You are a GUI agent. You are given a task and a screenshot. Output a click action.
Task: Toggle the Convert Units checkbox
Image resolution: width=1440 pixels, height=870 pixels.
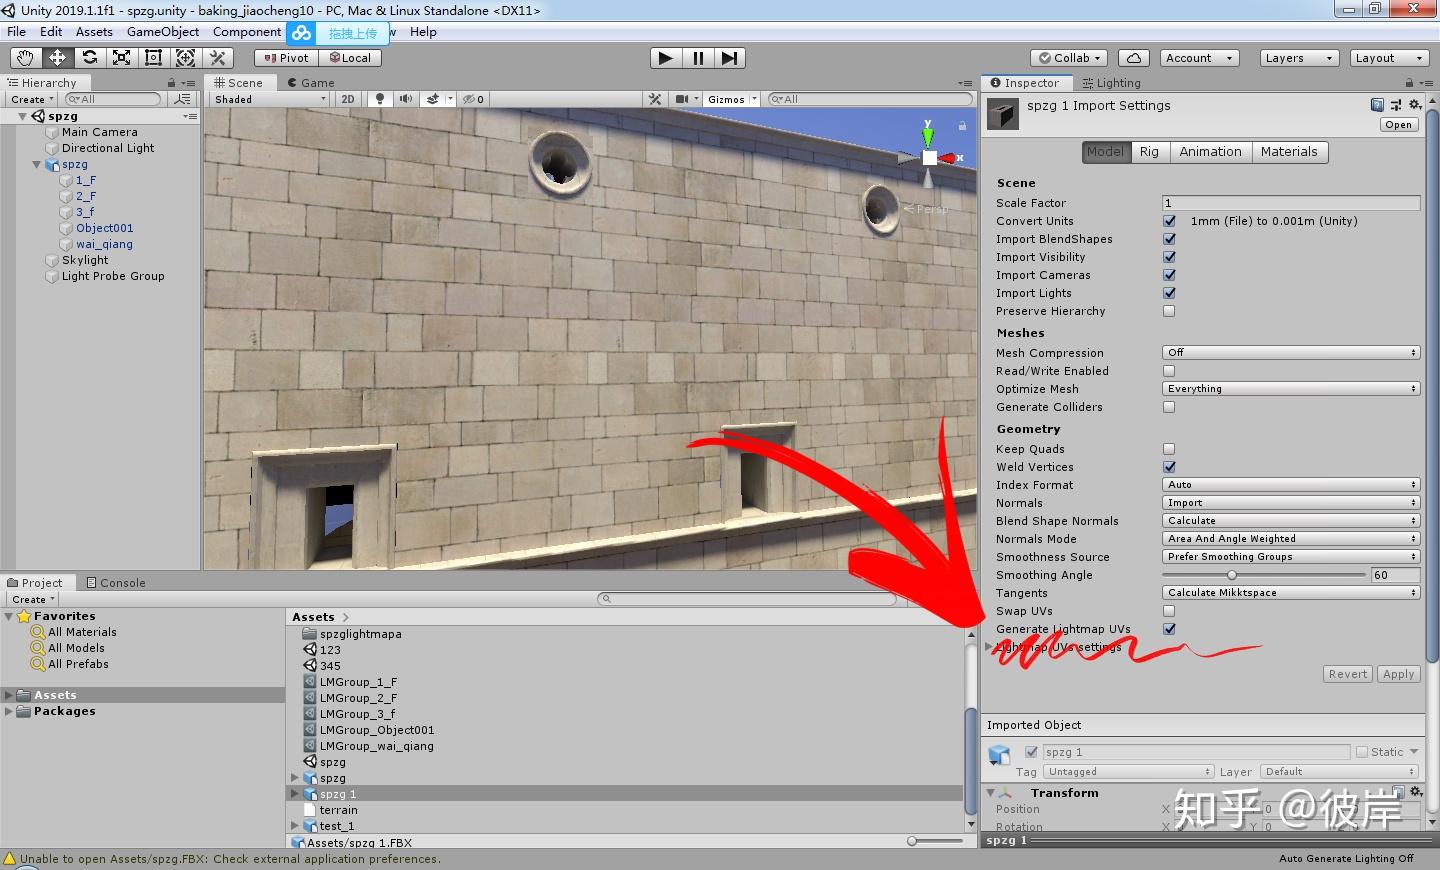pyautogui.click(x=1169, y=221)
